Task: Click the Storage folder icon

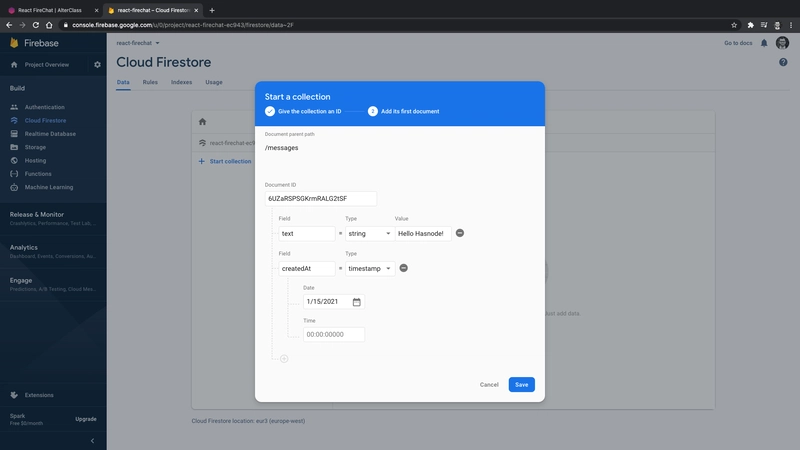Action: click(14, 147)
